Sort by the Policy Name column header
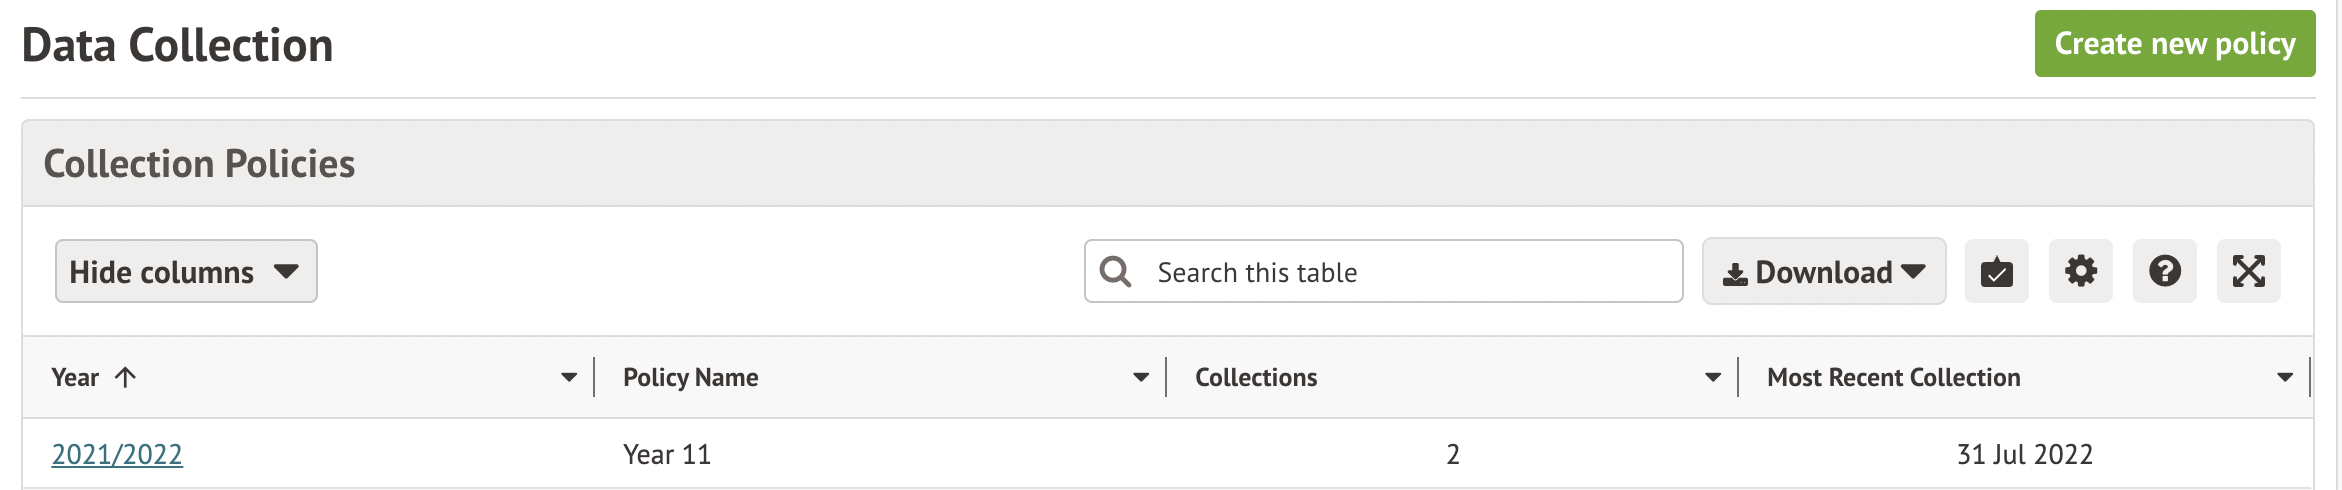Image resolution: width=2342 pixels, height=490 pixels. pyautogui.click(x=690, y=377)
